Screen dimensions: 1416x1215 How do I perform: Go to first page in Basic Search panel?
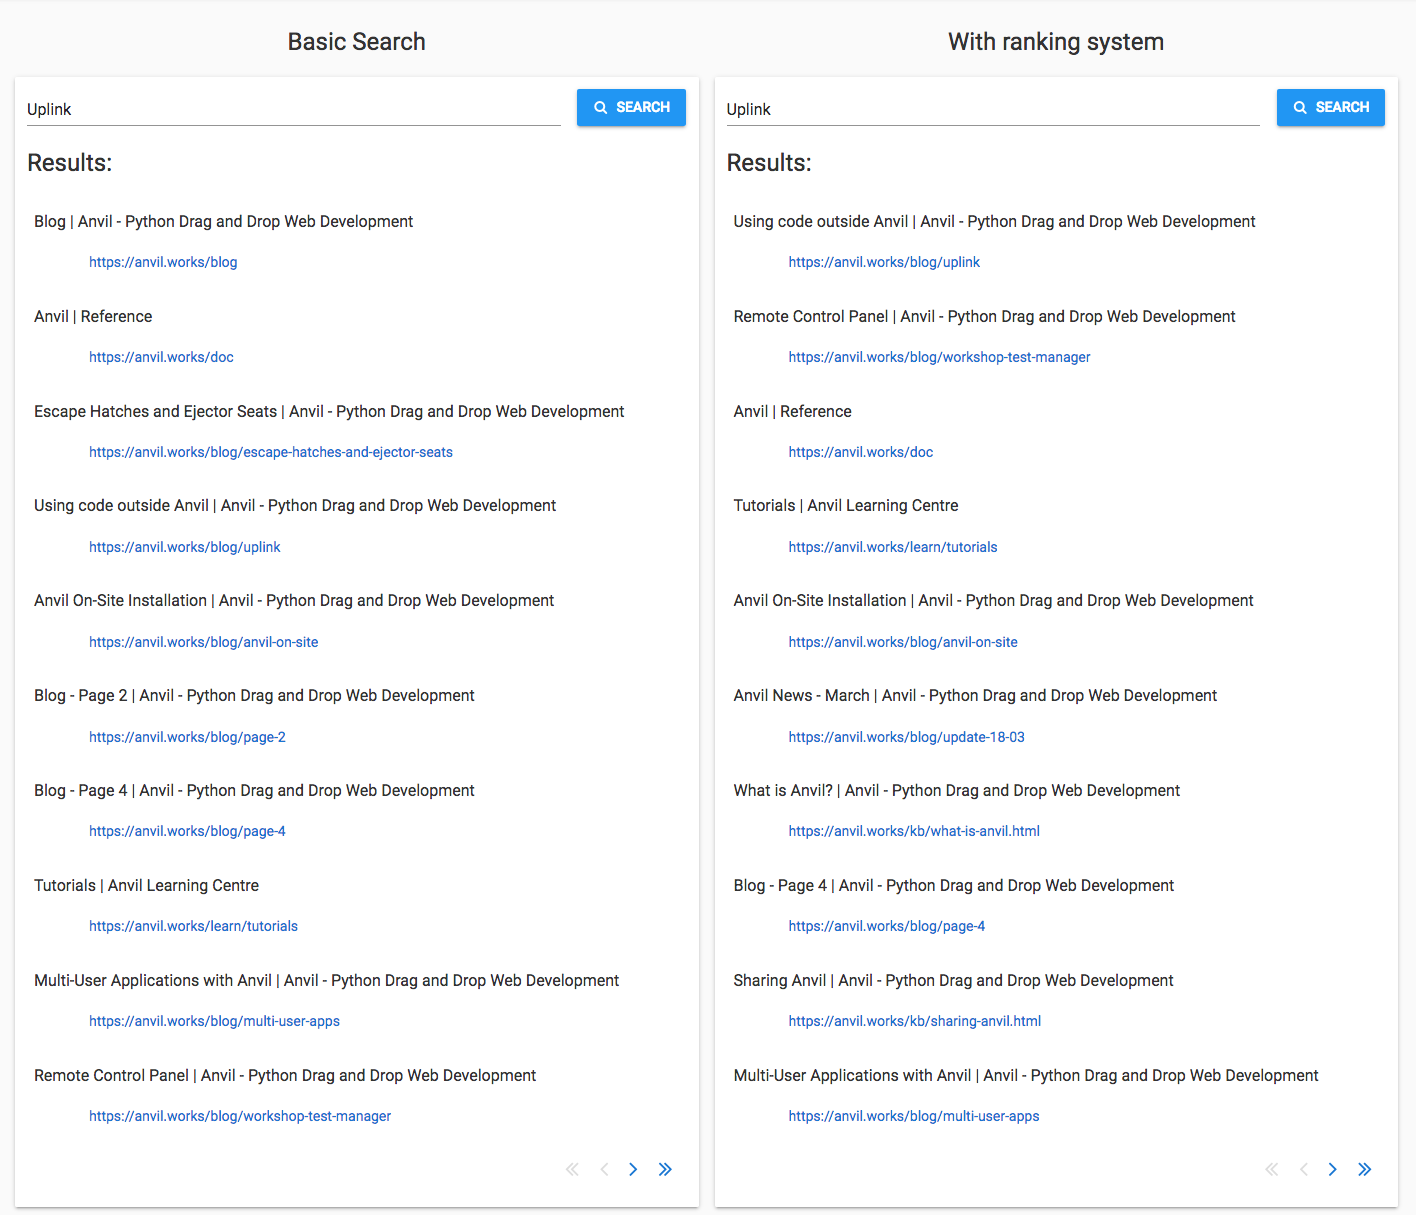point(572,1169)
